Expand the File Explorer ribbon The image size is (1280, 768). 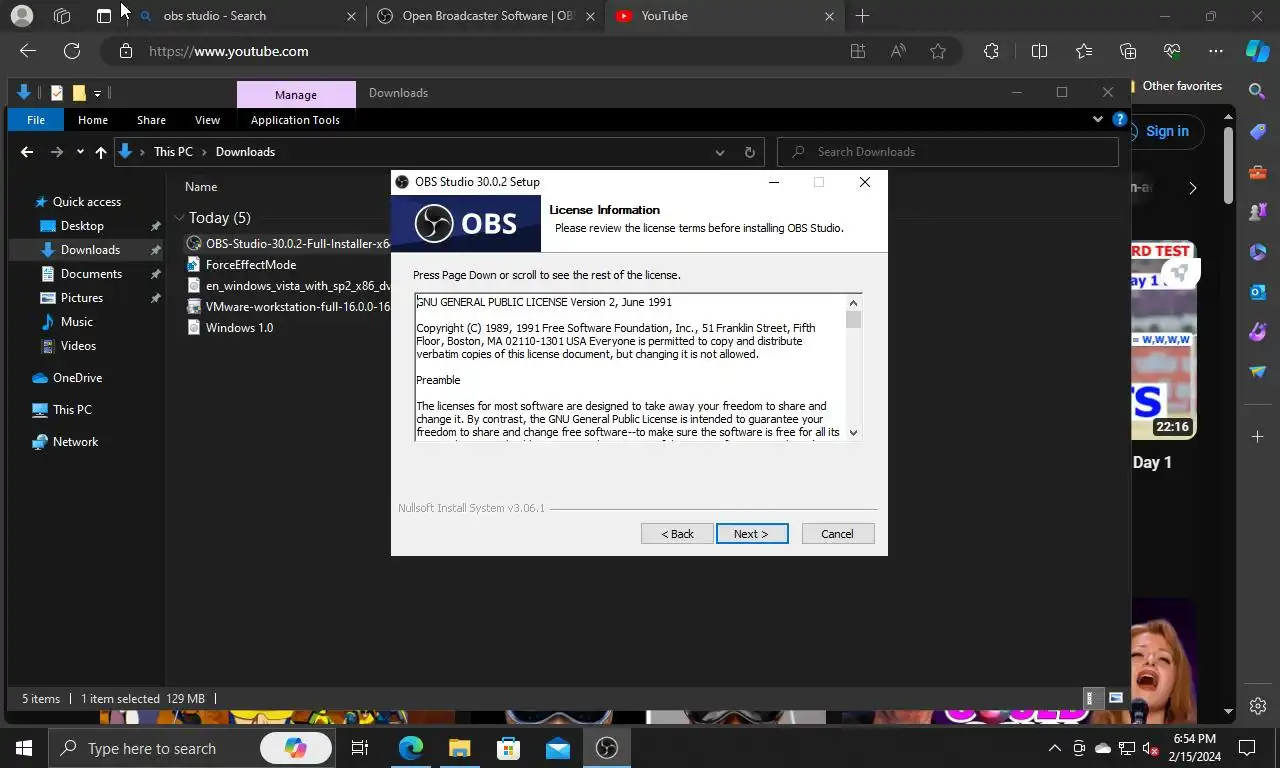tap(1098, 119)
